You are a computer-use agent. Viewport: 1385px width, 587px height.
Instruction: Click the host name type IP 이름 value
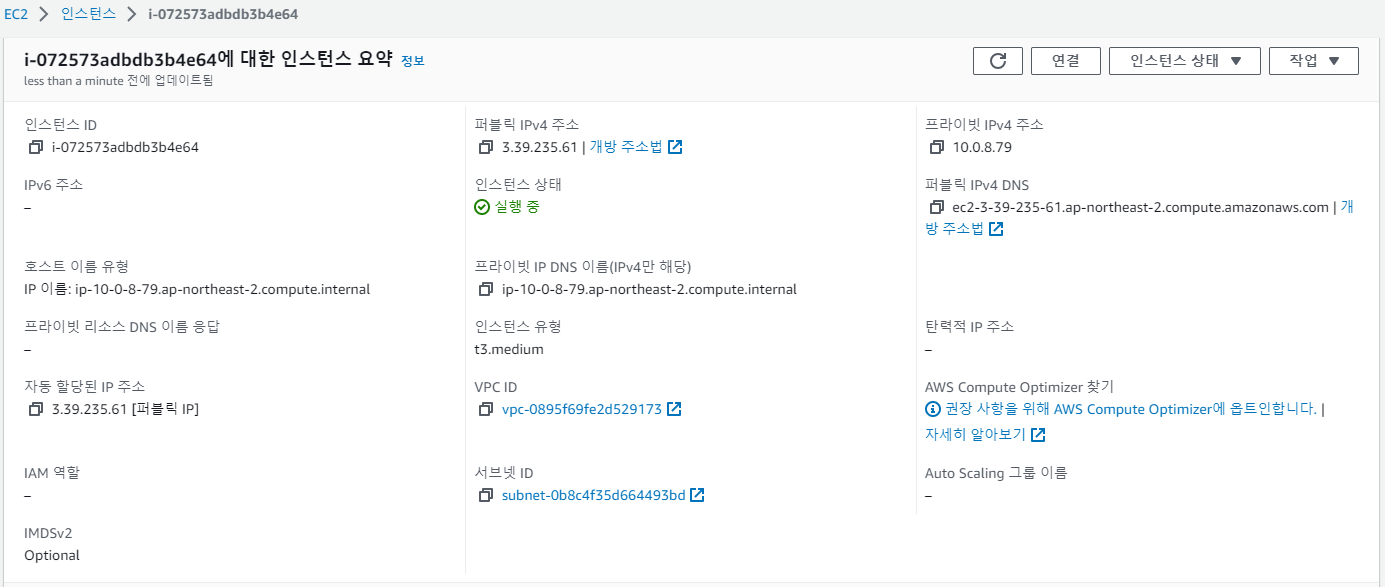197,289
